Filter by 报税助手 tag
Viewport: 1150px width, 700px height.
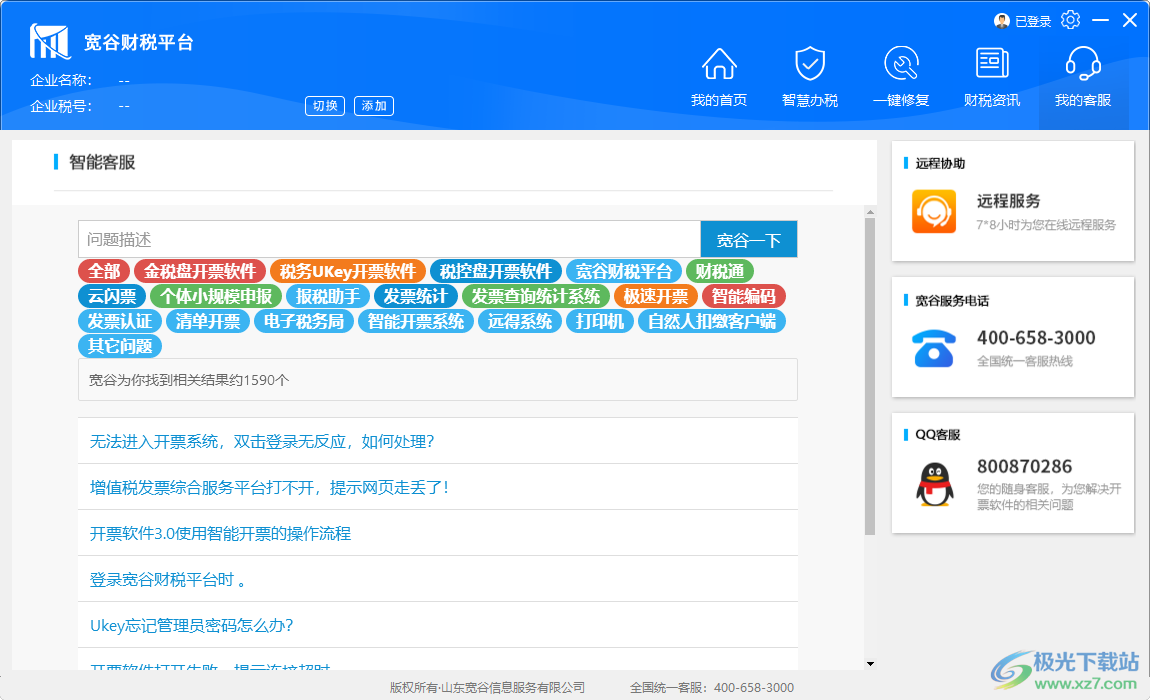pyautogui.click(x=328, y=296)
